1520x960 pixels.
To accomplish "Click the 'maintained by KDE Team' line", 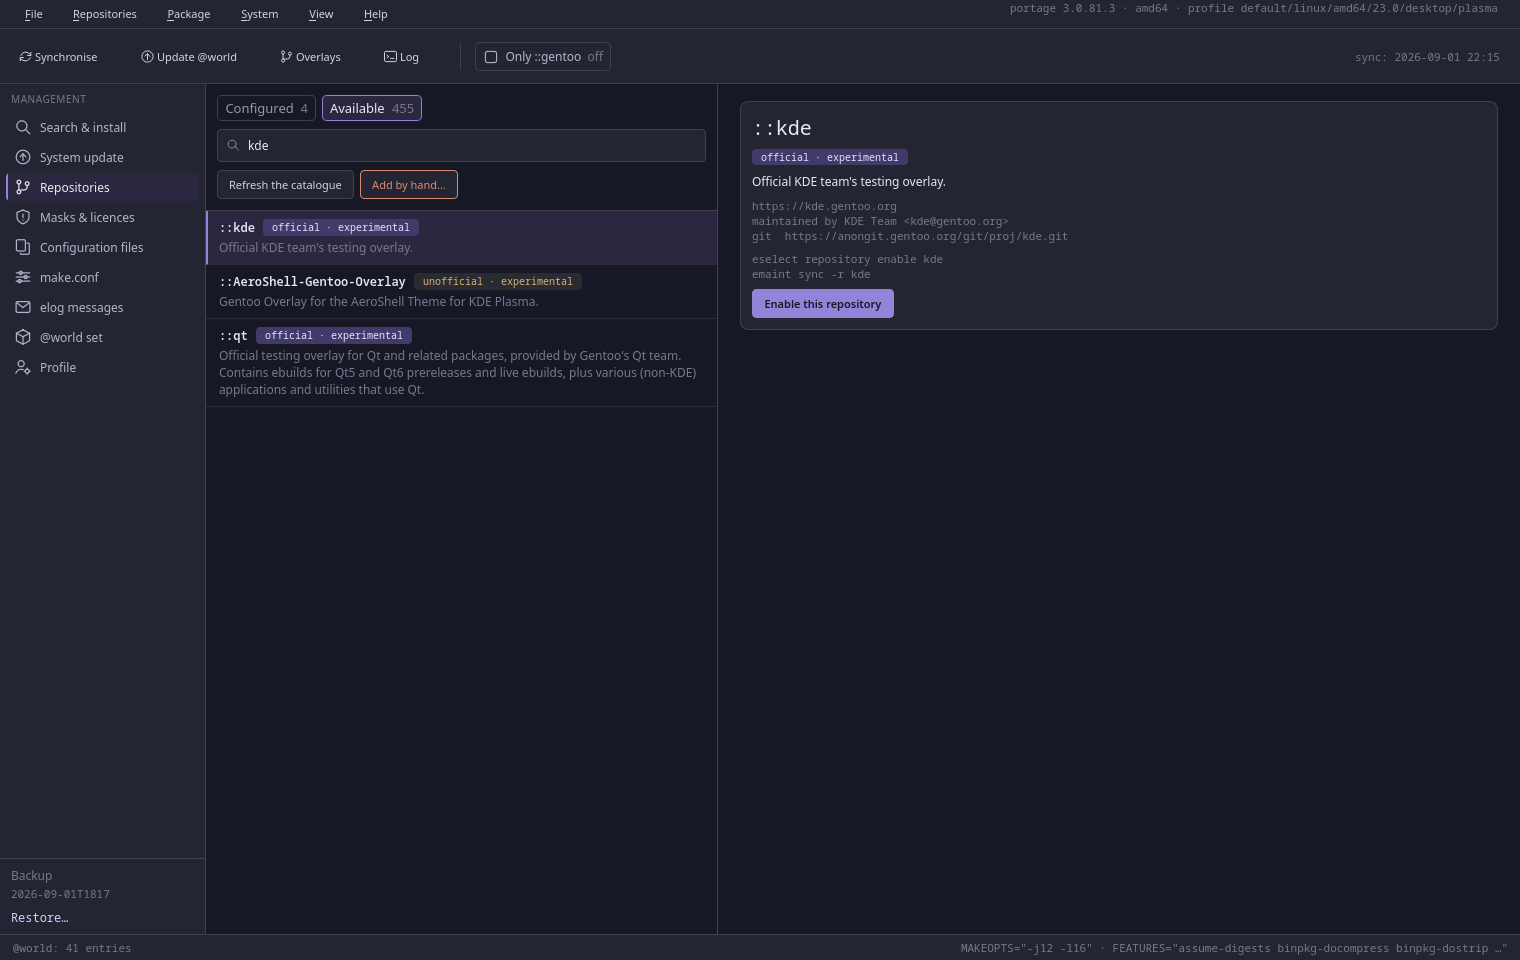I will [x=880, y=222].
